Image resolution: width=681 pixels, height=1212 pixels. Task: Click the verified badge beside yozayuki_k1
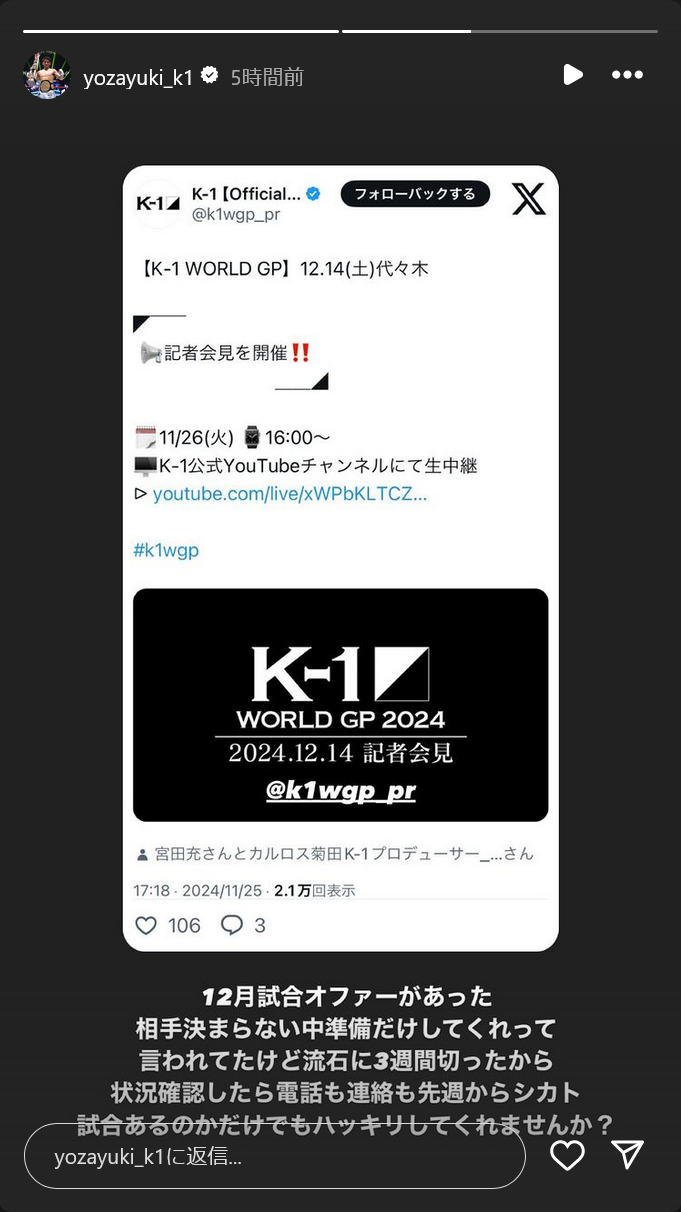coord(210,75)
